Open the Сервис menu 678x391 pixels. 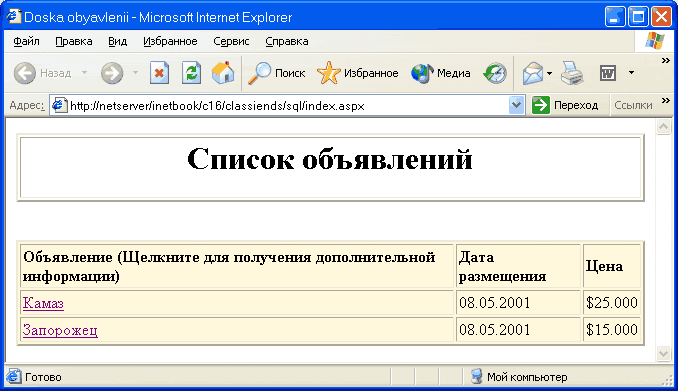click(x=231, y=41)
